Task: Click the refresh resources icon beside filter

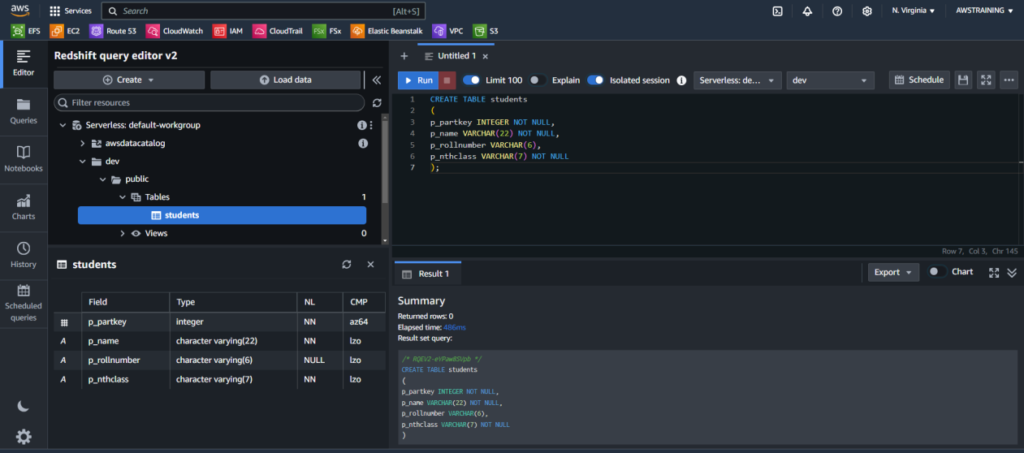Action: click(376, 102)
